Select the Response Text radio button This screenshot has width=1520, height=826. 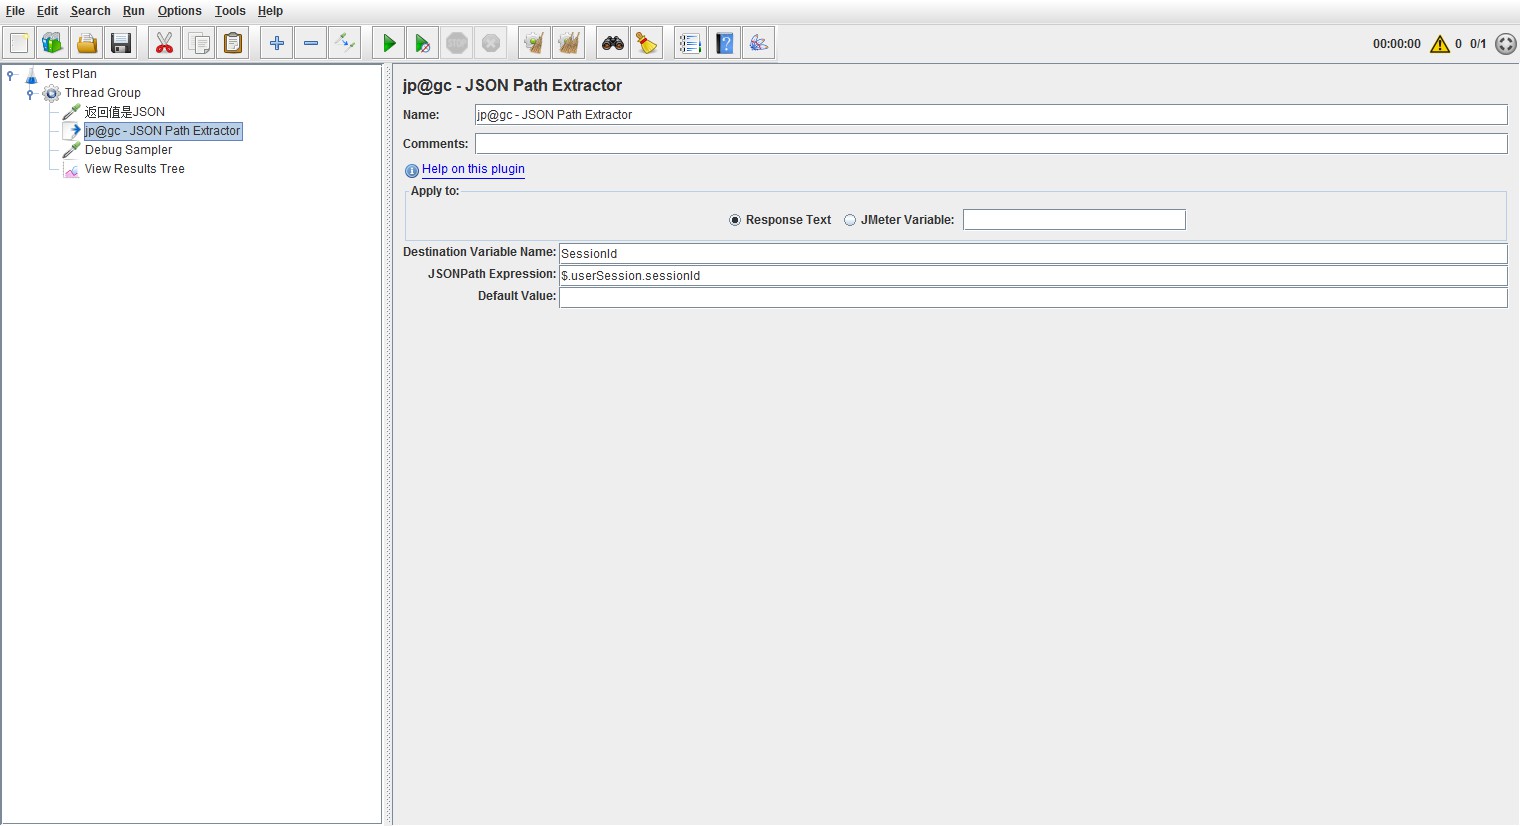point(735,220)
